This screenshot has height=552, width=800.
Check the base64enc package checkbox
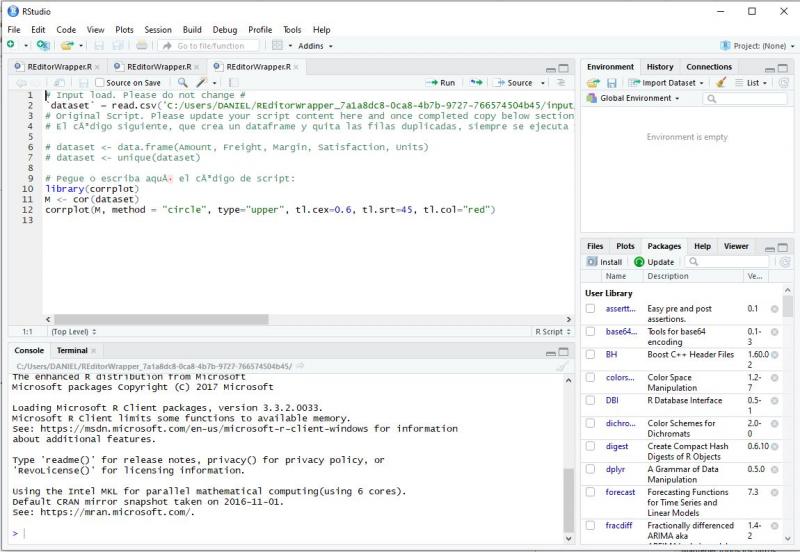point(590,332)
